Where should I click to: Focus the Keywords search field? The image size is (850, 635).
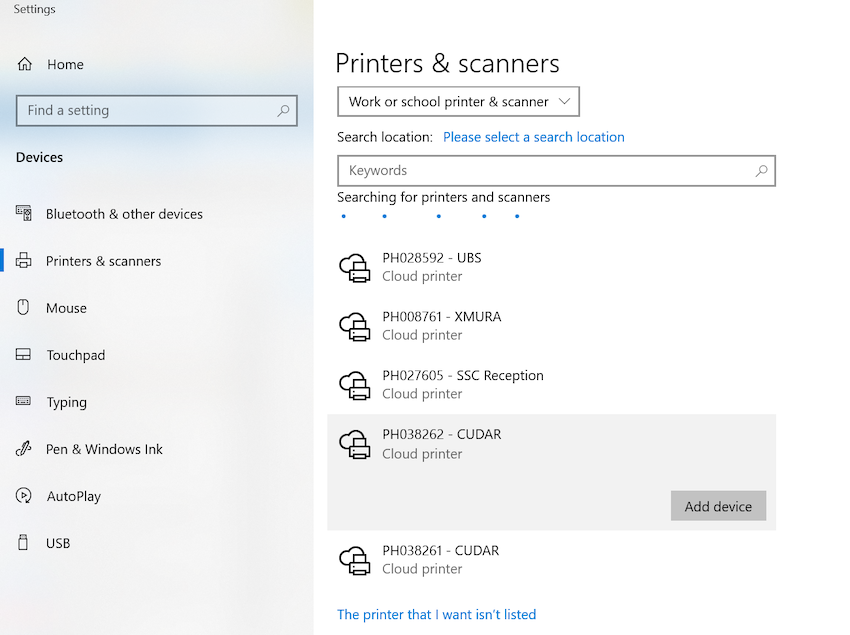(x=556, y=171)
